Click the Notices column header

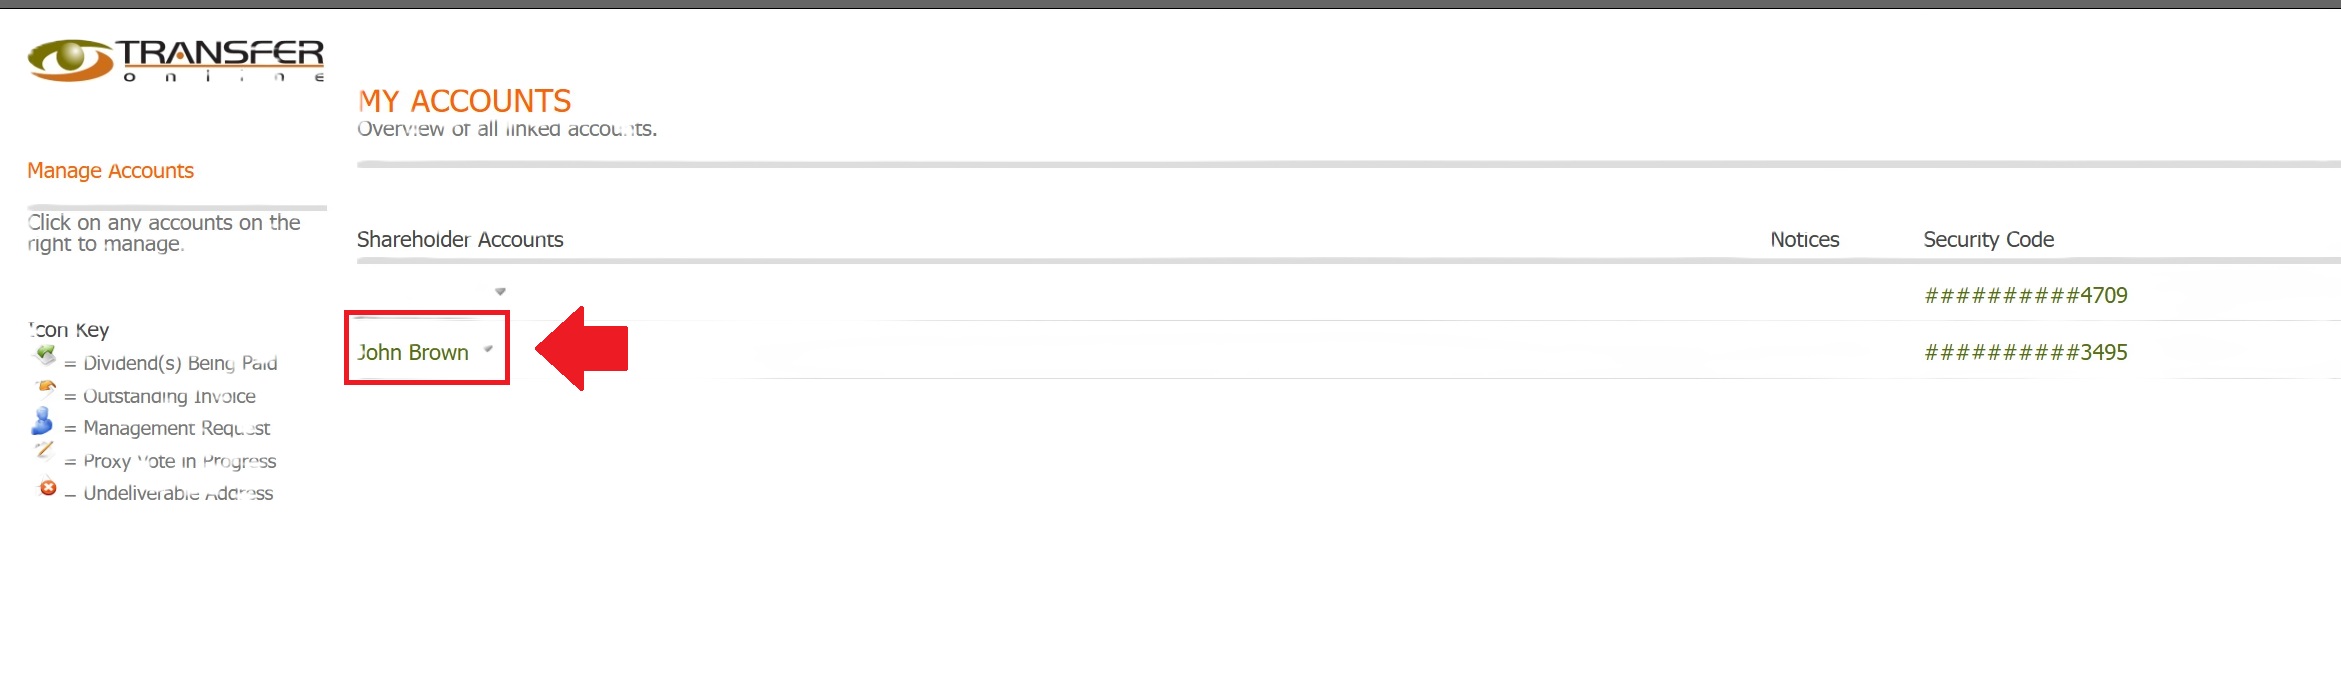(1804, 240)
